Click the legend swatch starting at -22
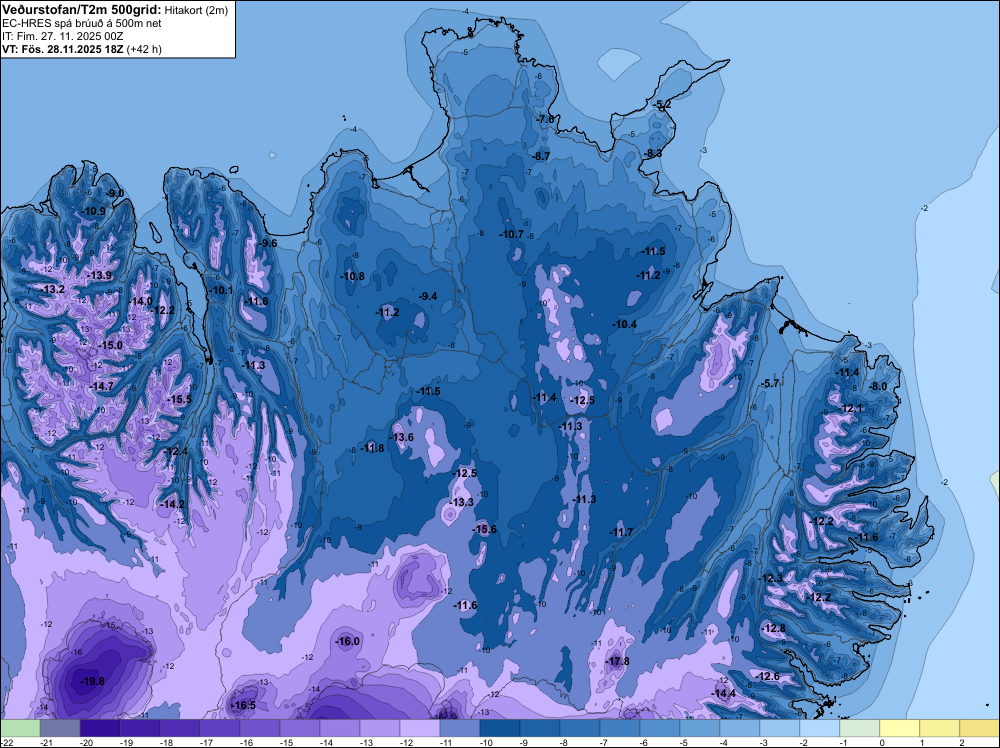The width and height of the screenshot is (1000, 748). click(x=20, y=728)
